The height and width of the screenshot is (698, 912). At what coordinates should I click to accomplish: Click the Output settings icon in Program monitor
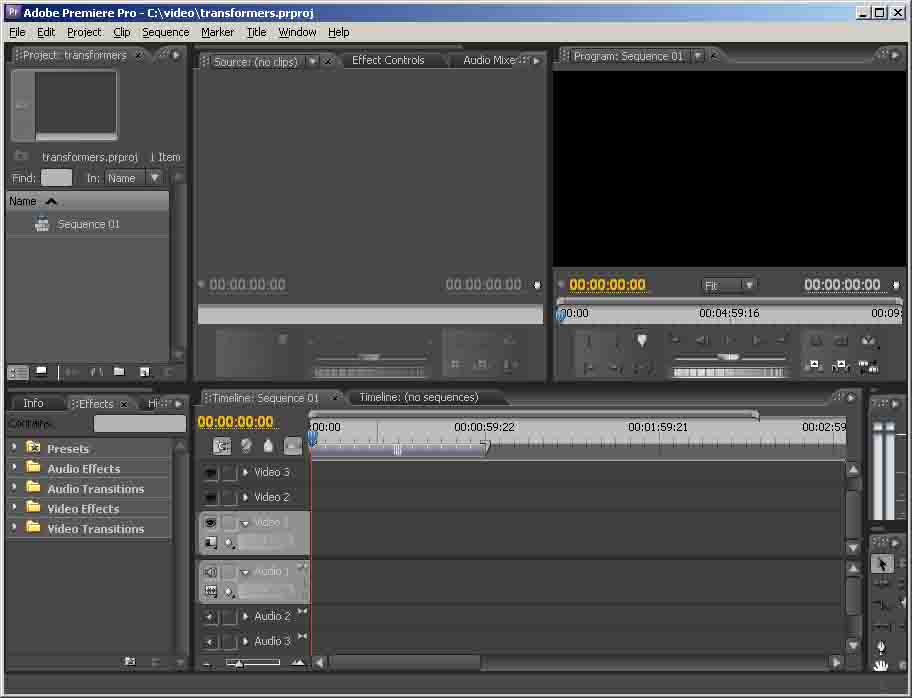click(x=868, y=341)
